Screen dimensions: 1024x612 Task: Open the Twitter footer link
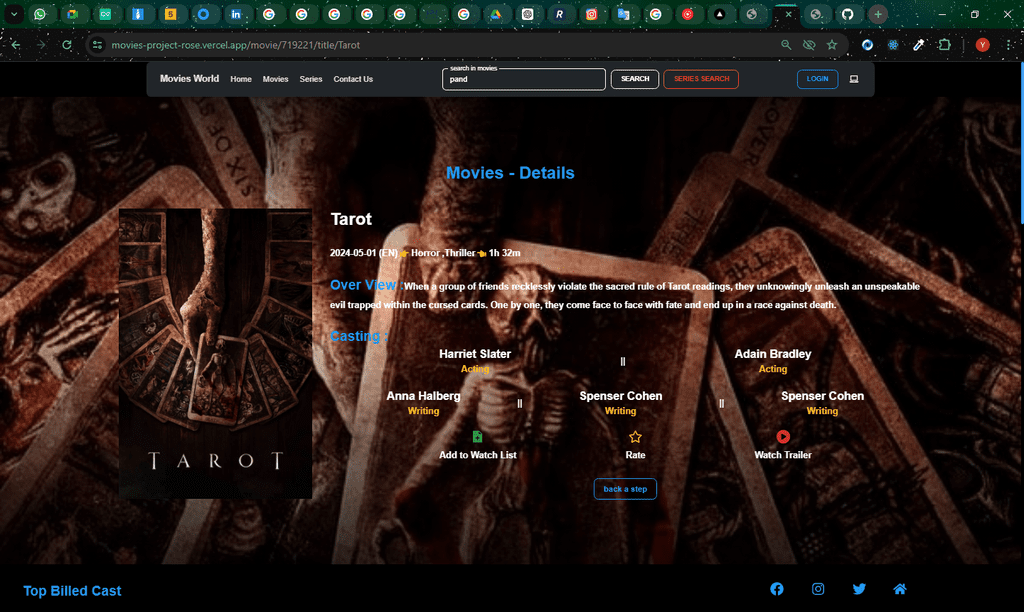tap(859, 589)
